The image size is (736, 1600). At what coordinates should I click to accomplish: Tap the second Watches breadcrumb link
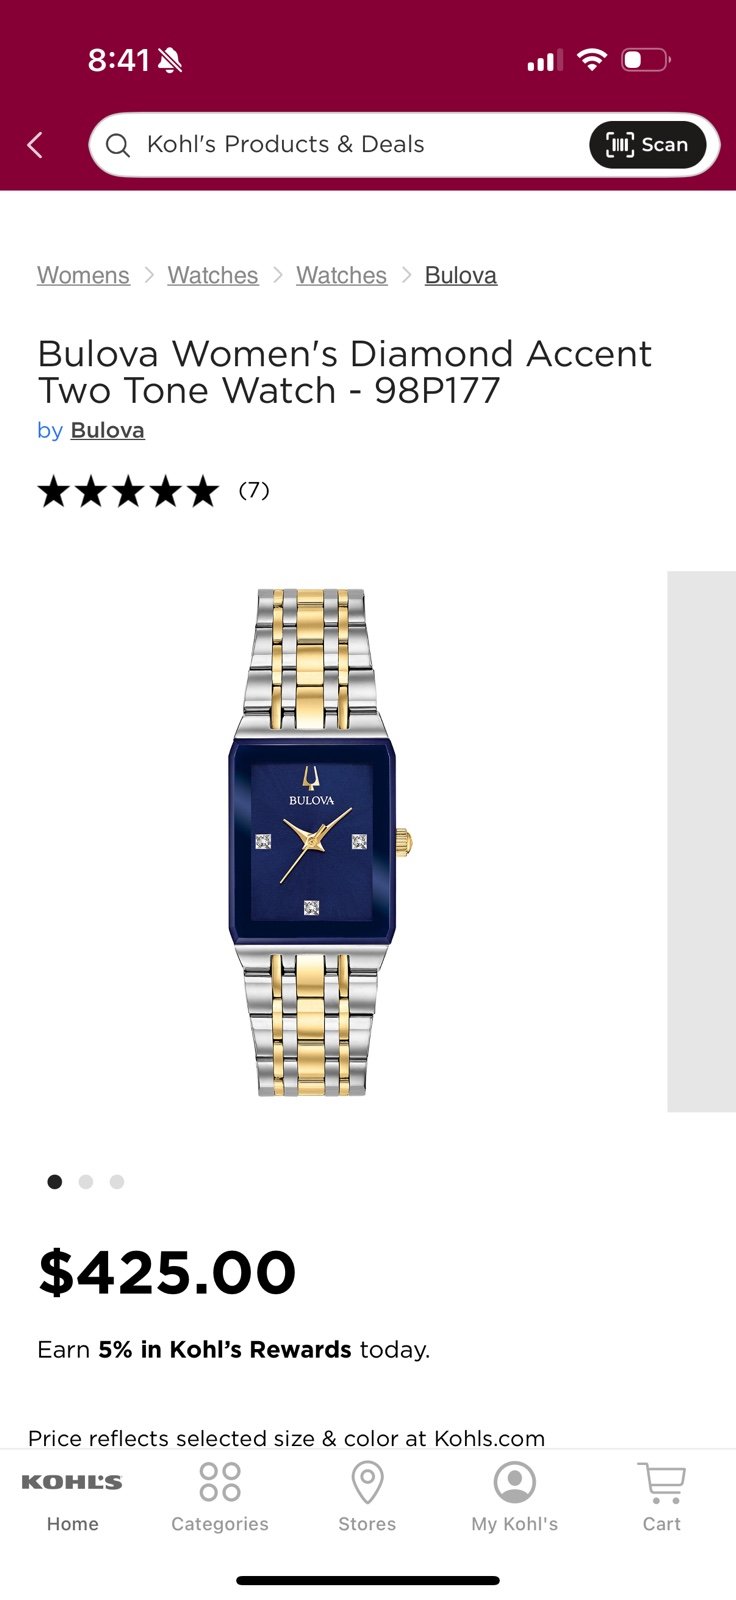(x=341, y=275)
